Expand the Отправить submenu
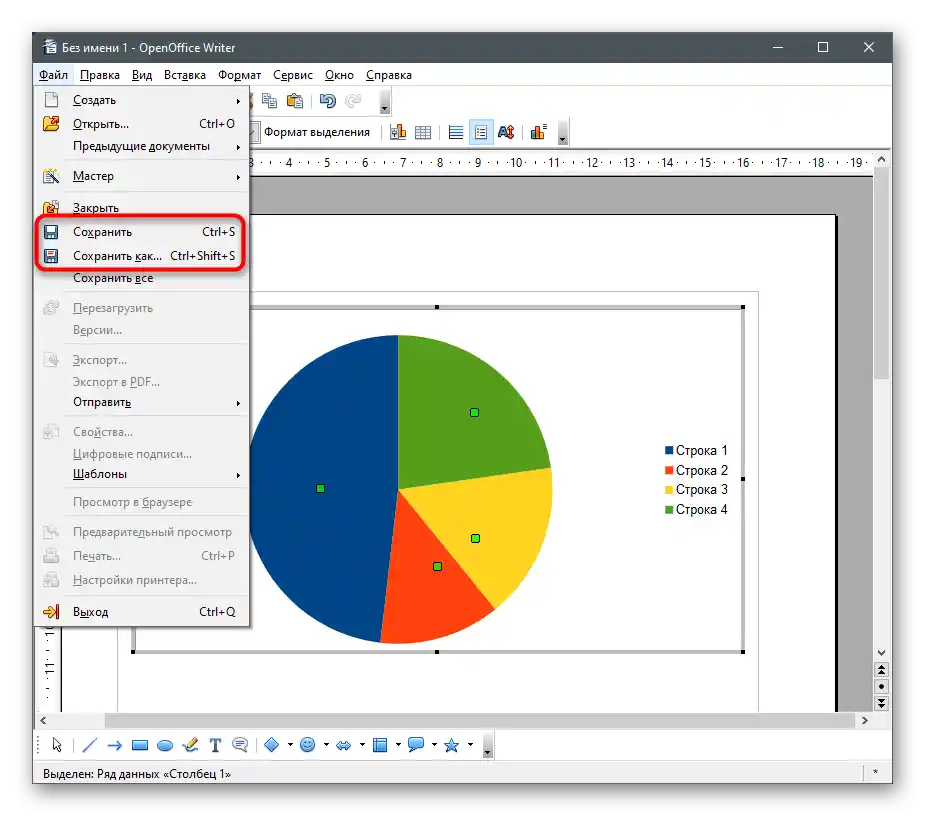 click(238, 402)
